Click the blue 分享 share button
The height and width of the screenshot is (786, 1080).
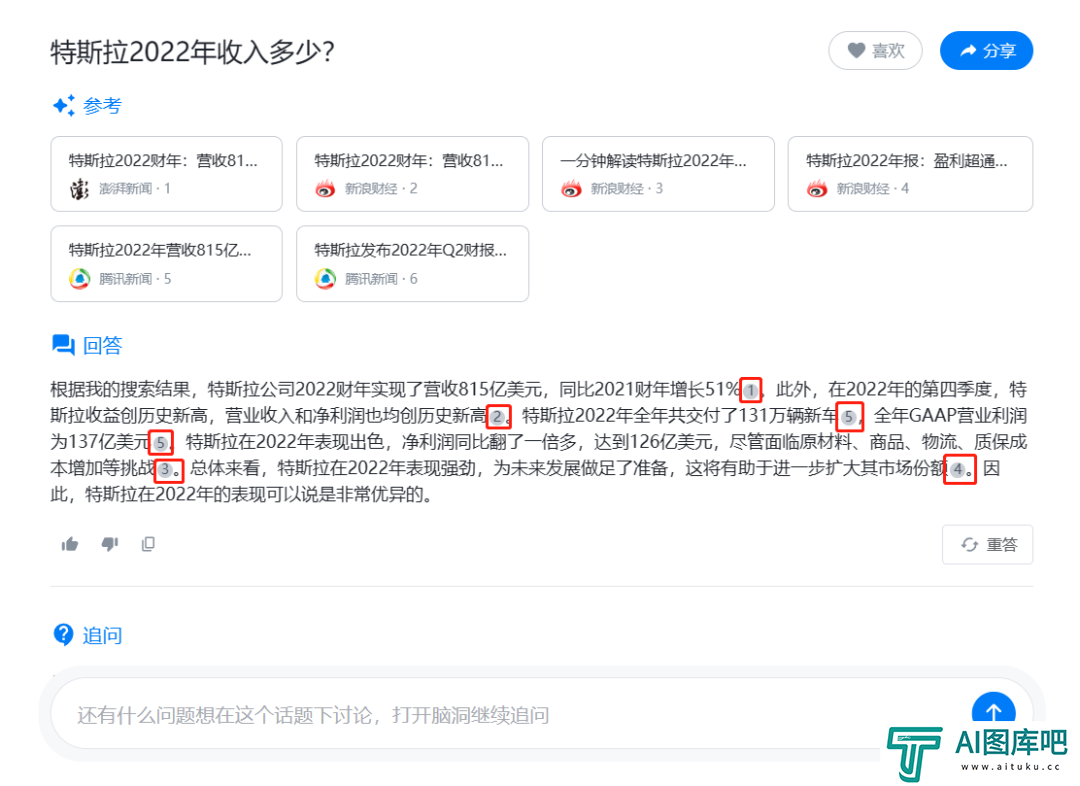pos(986,50)
